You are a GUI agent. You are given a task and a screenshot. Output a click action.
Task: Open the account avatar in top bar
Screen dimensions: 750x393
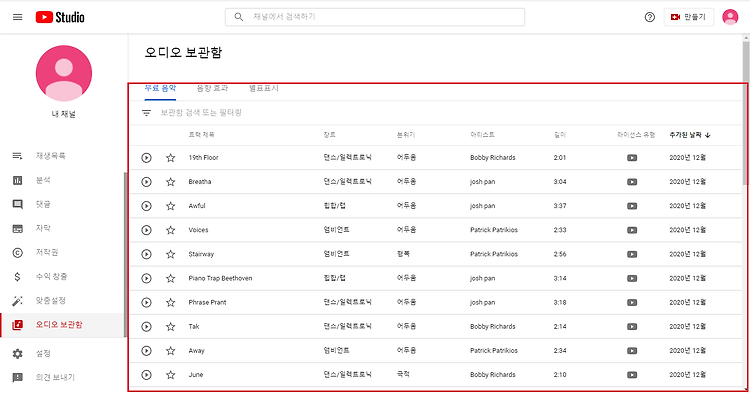pos(730,17)
